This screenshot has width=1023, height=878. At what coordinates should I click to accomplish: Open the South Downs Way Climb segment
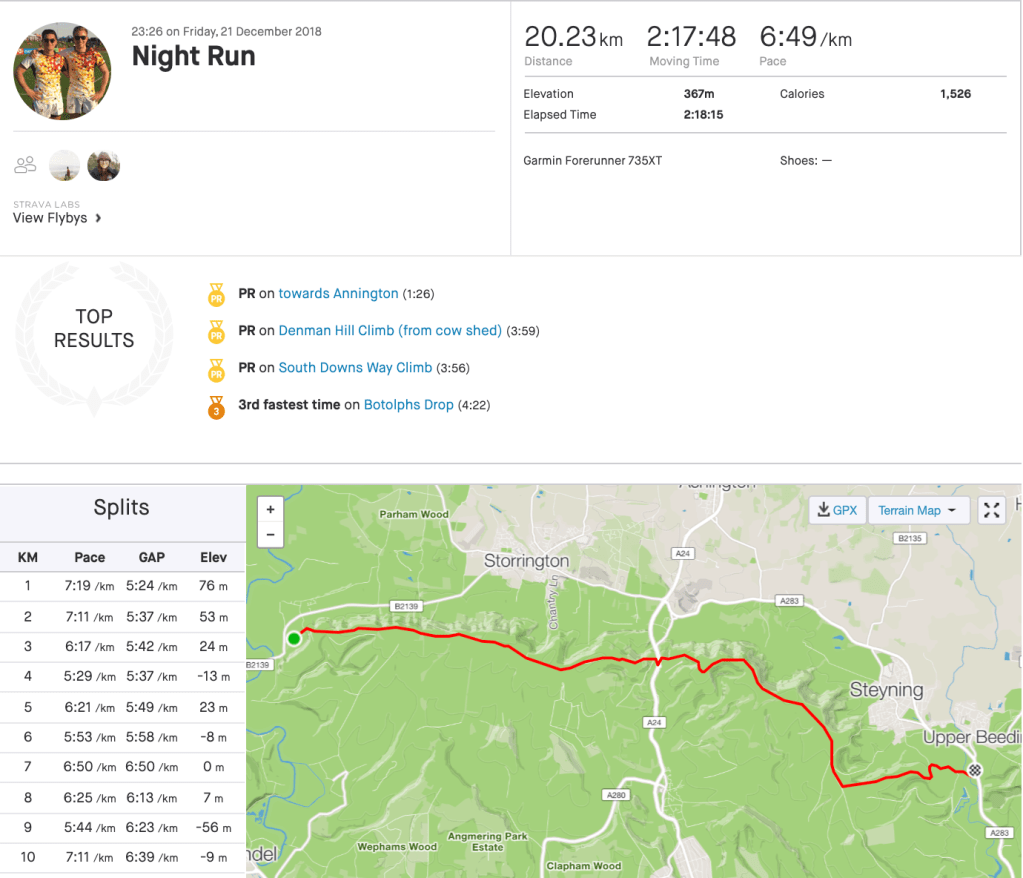click(x=355, y=368)
